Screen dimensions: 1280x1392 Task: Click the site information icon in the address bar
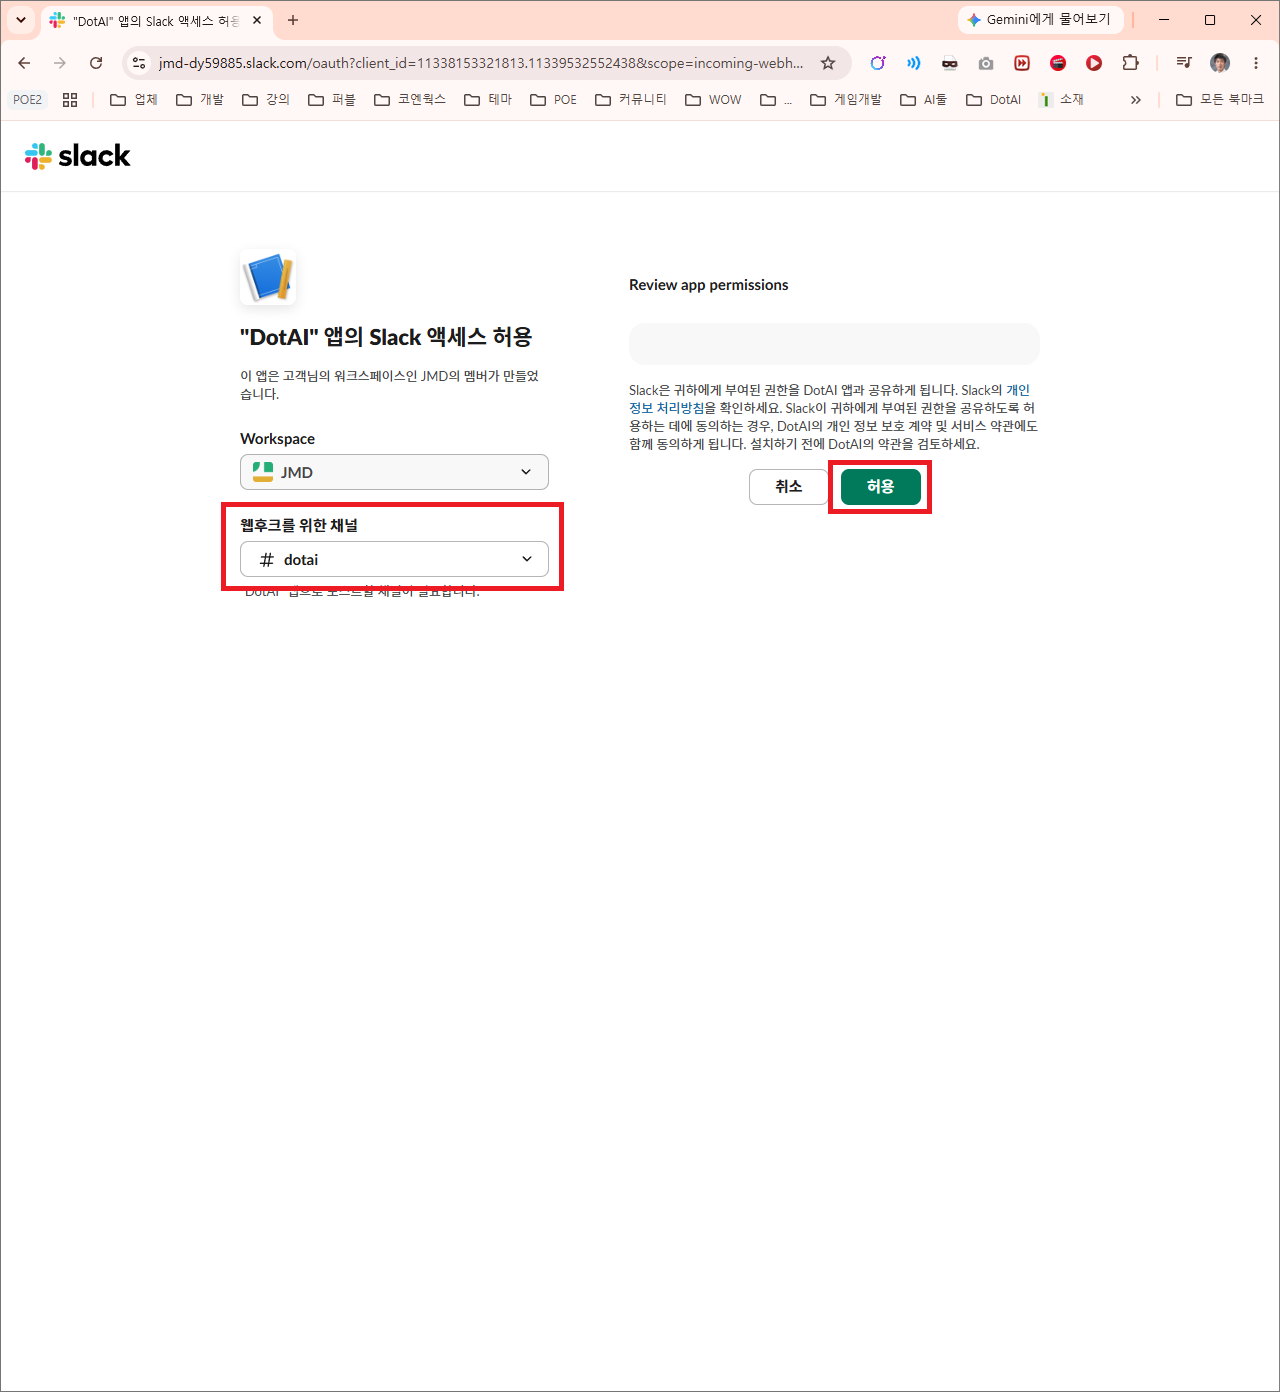pos(139,63)
